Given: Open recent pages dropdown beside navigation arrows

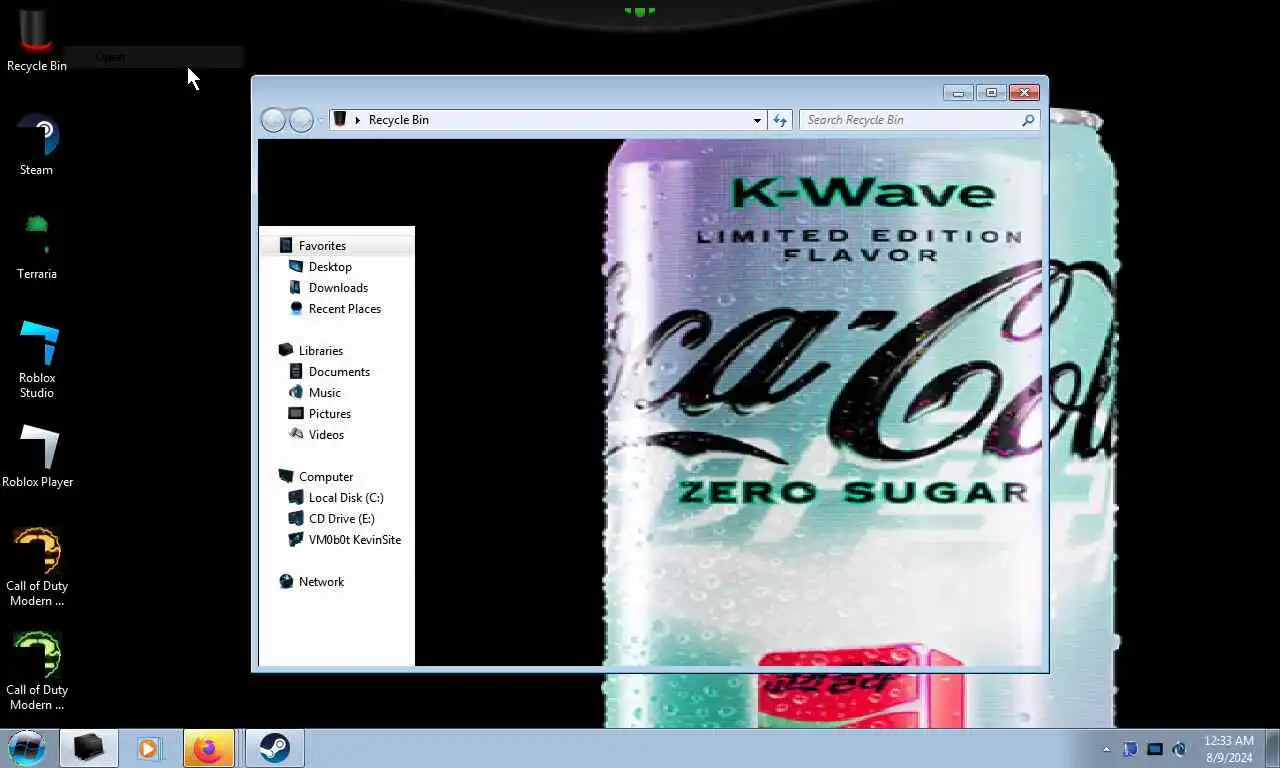Looking at the screenshot, I should pyautogui.click(x=321, y=120).
